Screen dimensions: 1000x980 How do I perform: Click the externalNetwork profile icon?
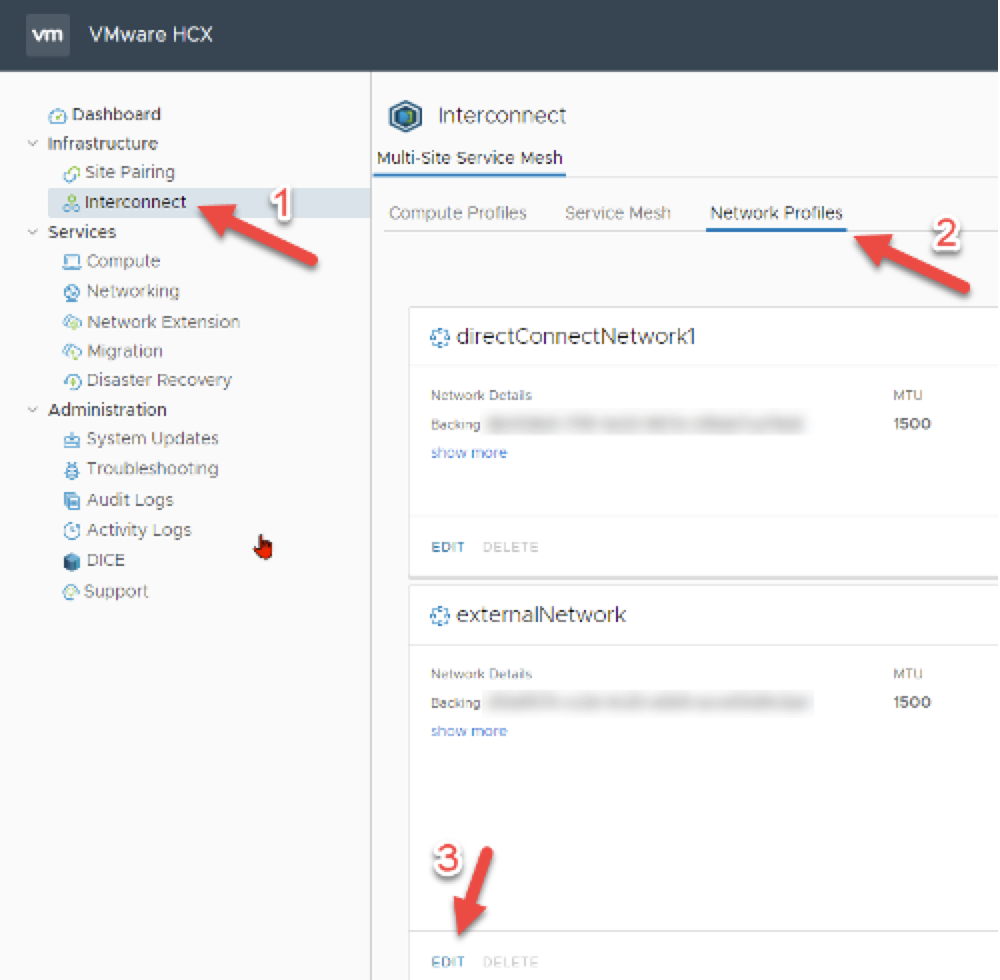[x=439, y=616]
